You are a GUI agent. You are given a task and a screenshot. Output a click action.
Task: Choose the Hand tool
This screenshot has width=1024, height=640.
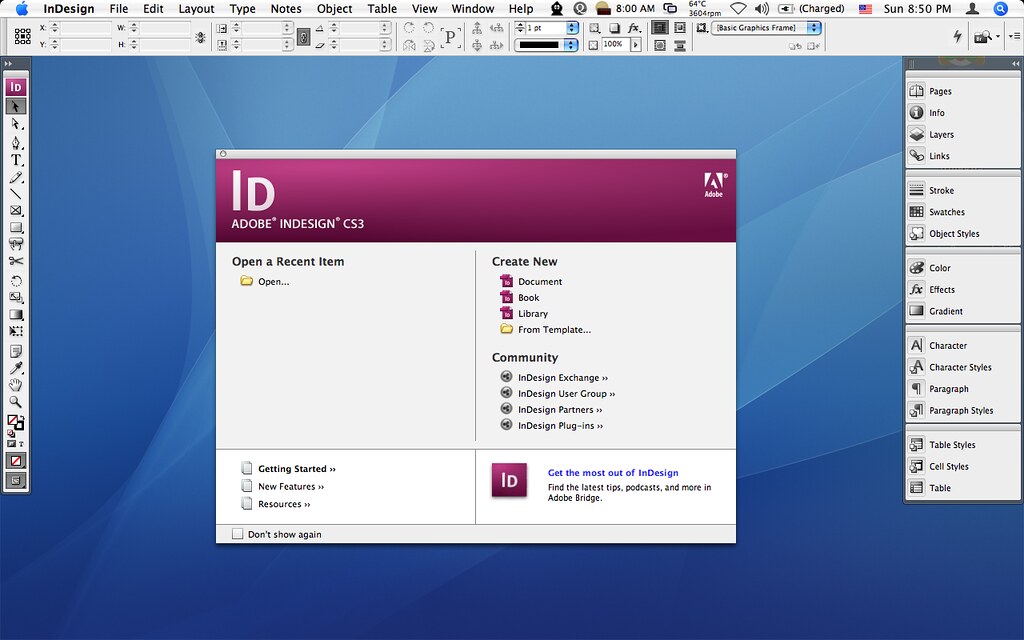click(x=16, y=385)
